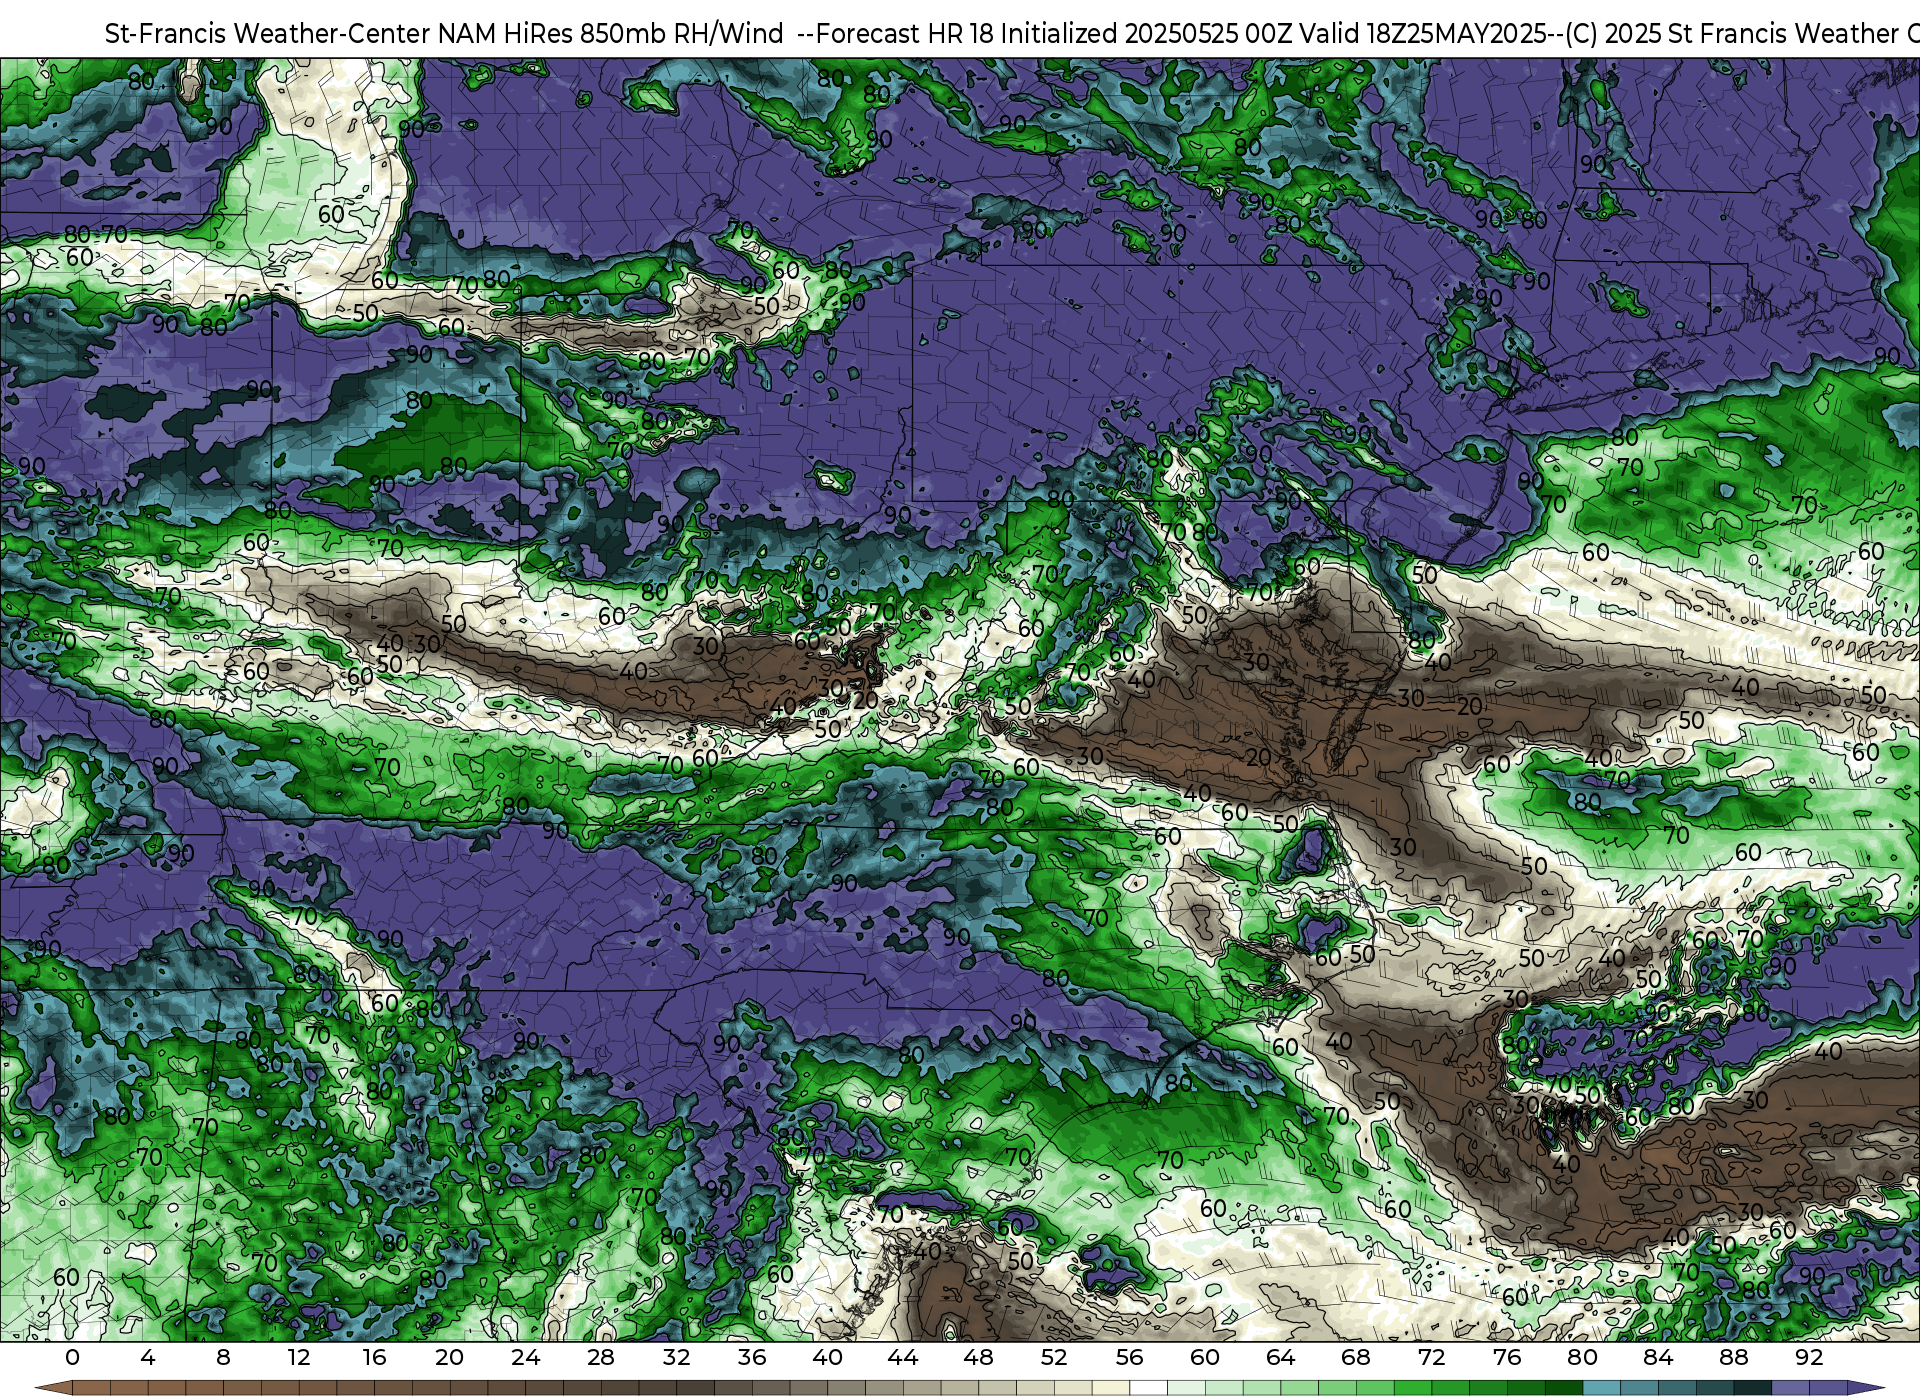1920x1400 pixels.
Task: Click the color scale tick label 0
Action: 72,1357
